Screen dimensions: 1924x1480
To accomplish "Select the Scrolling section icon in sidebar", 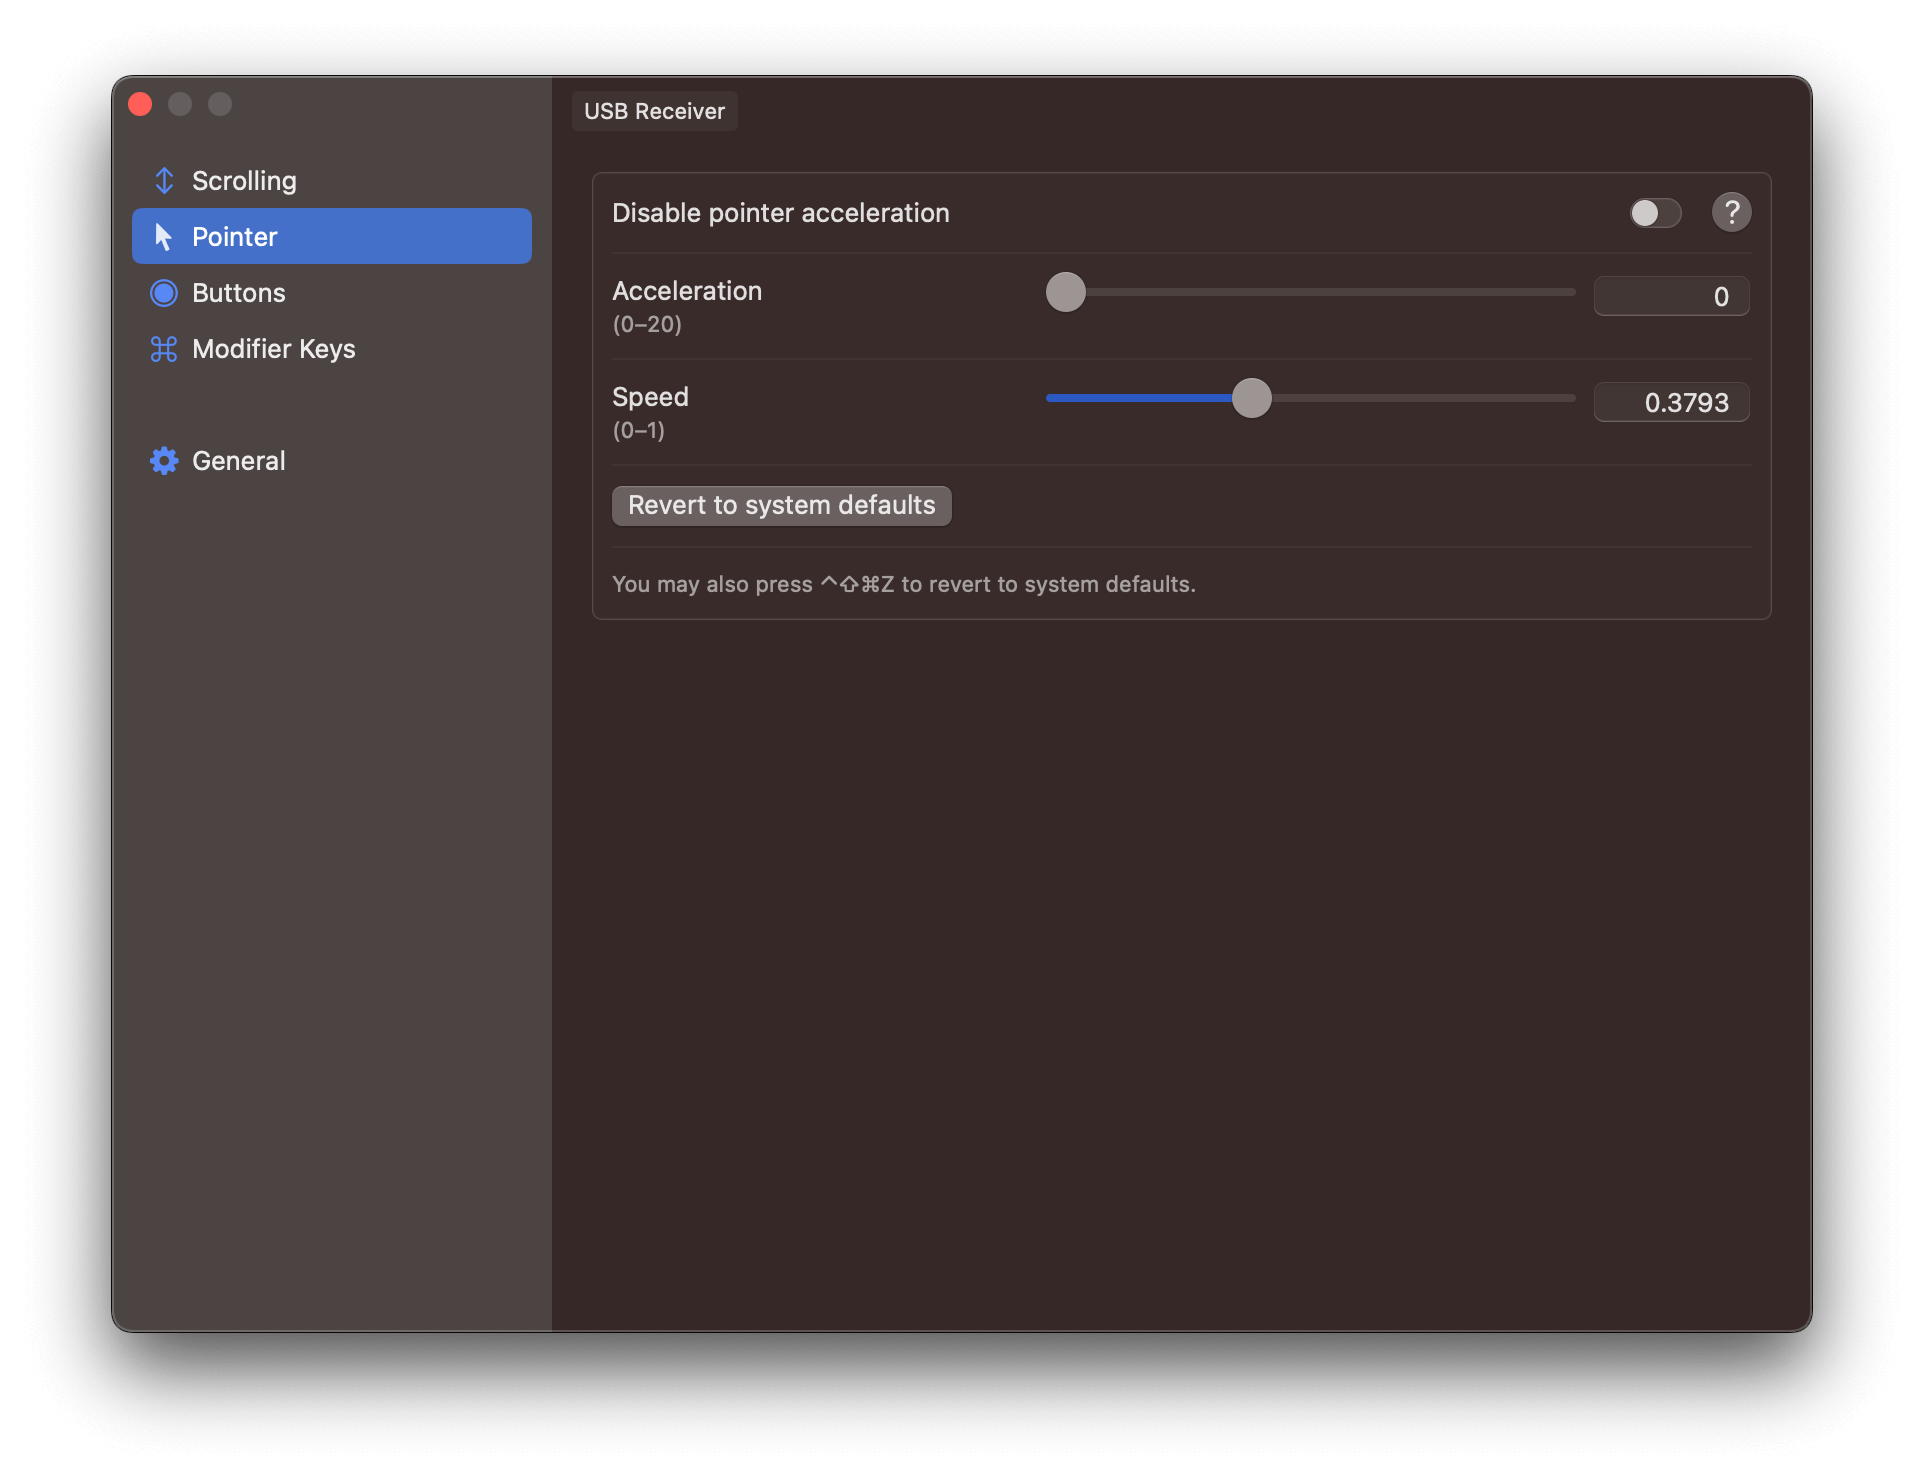I will pos(164,180).
